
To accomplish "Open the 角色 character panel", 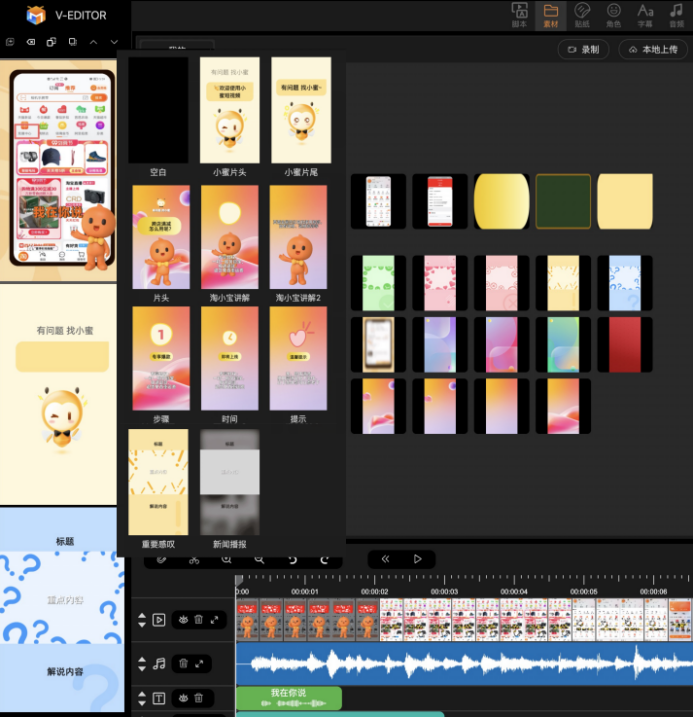I will point(613,16).
